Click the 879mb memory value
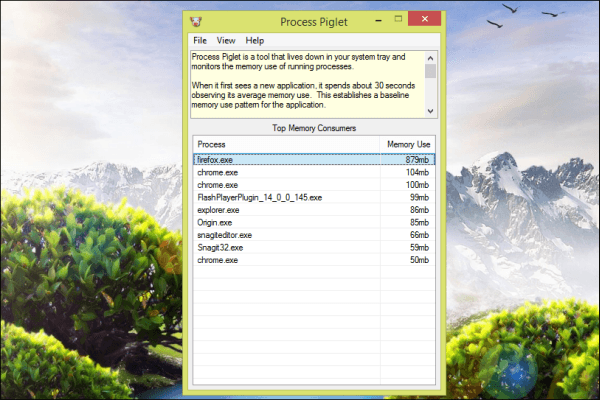Viewport: 600px width, 400px height. (417, 160)
